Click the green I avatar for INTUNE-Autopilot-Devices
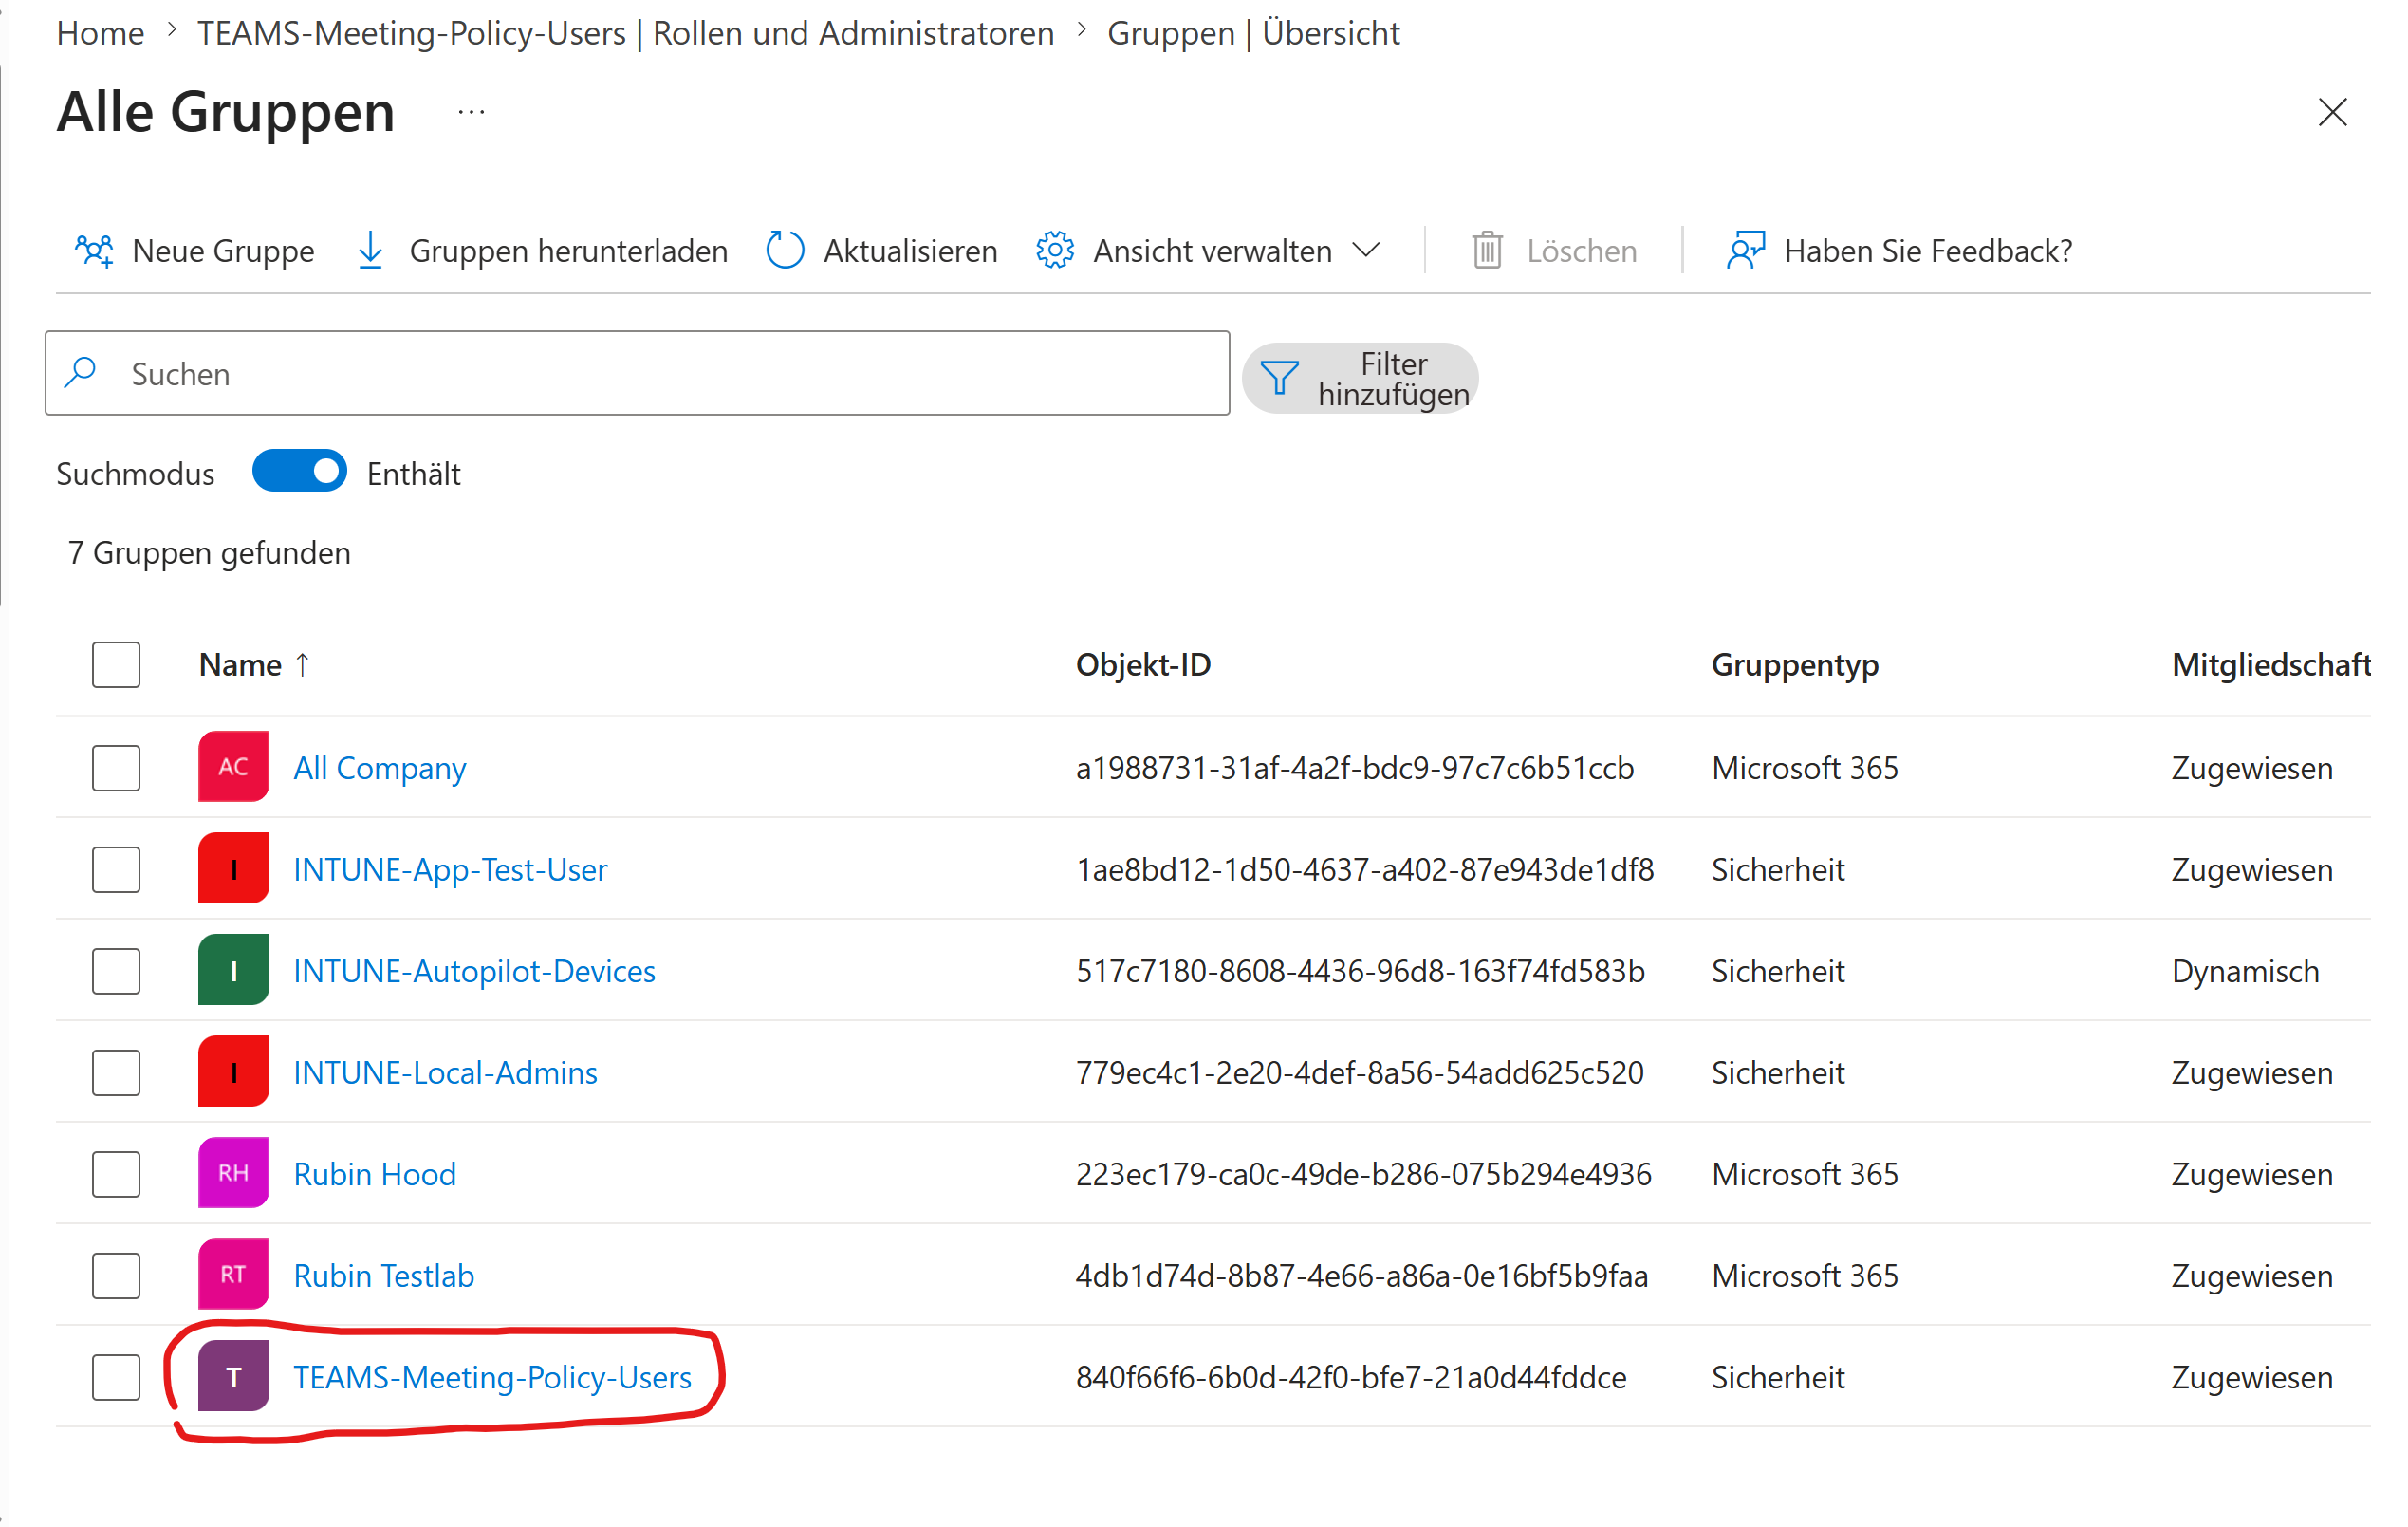 coord(233,970)
